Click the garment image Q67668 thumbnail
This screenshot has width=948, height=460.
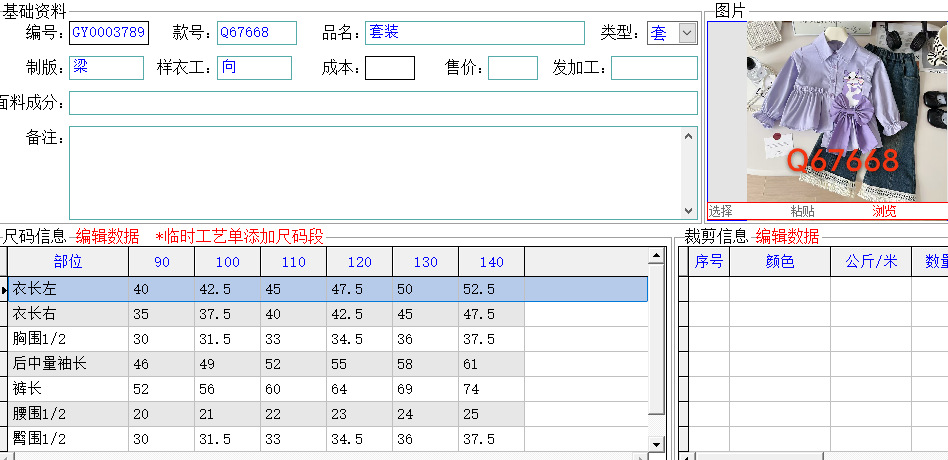click(x=847, y=112)
